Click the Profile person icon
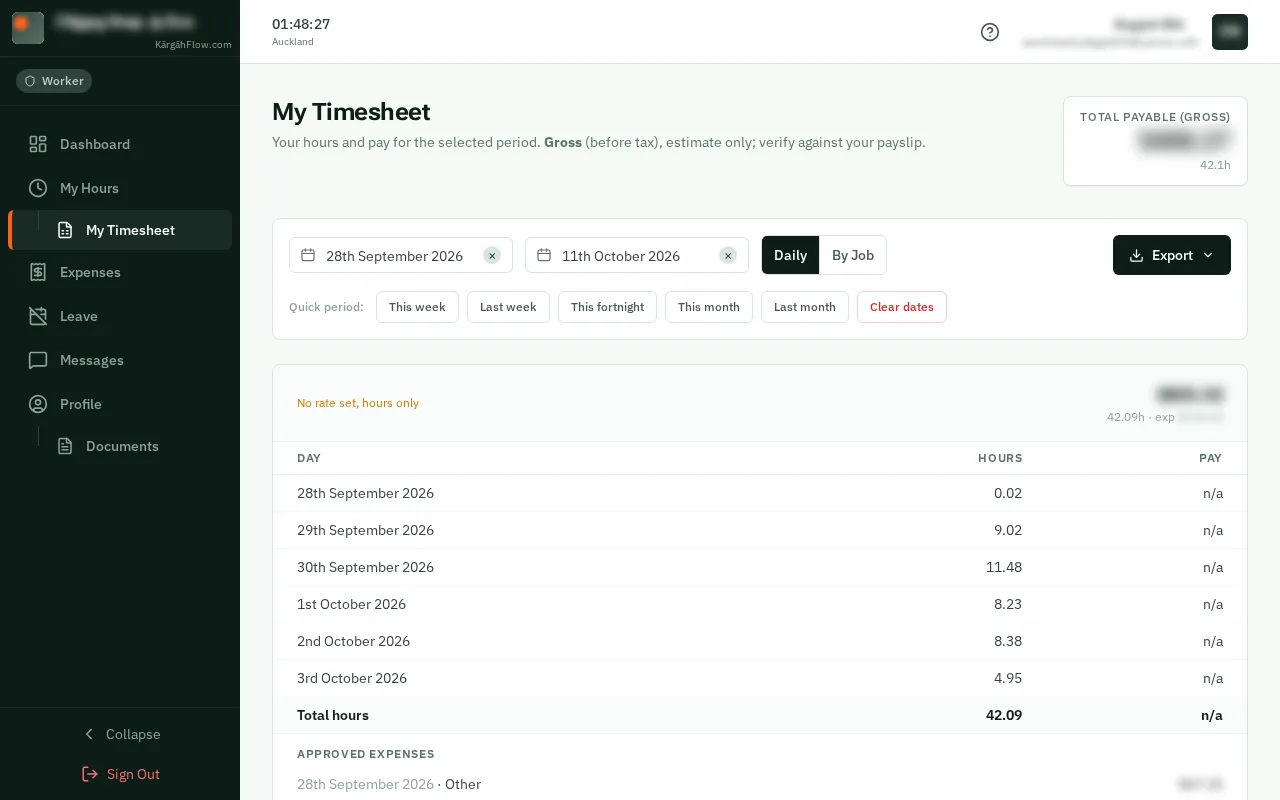Viewport: 1280px width, 800px height. coord(38,404)
